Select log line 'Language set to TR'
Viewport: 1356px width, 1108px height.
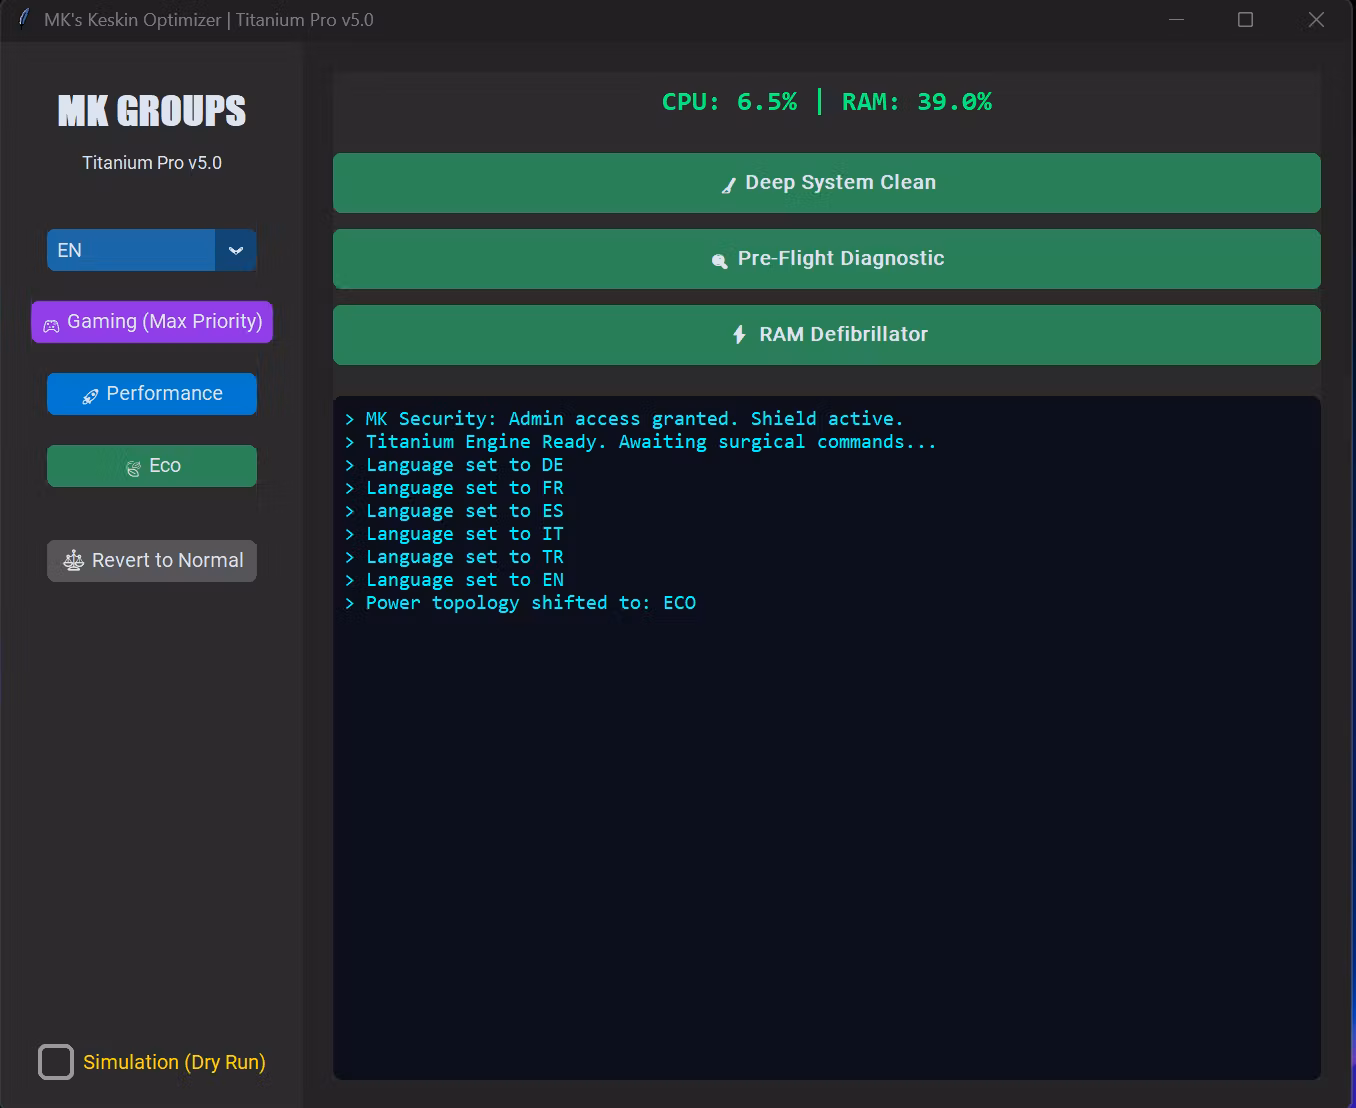(x=454, y=557)
